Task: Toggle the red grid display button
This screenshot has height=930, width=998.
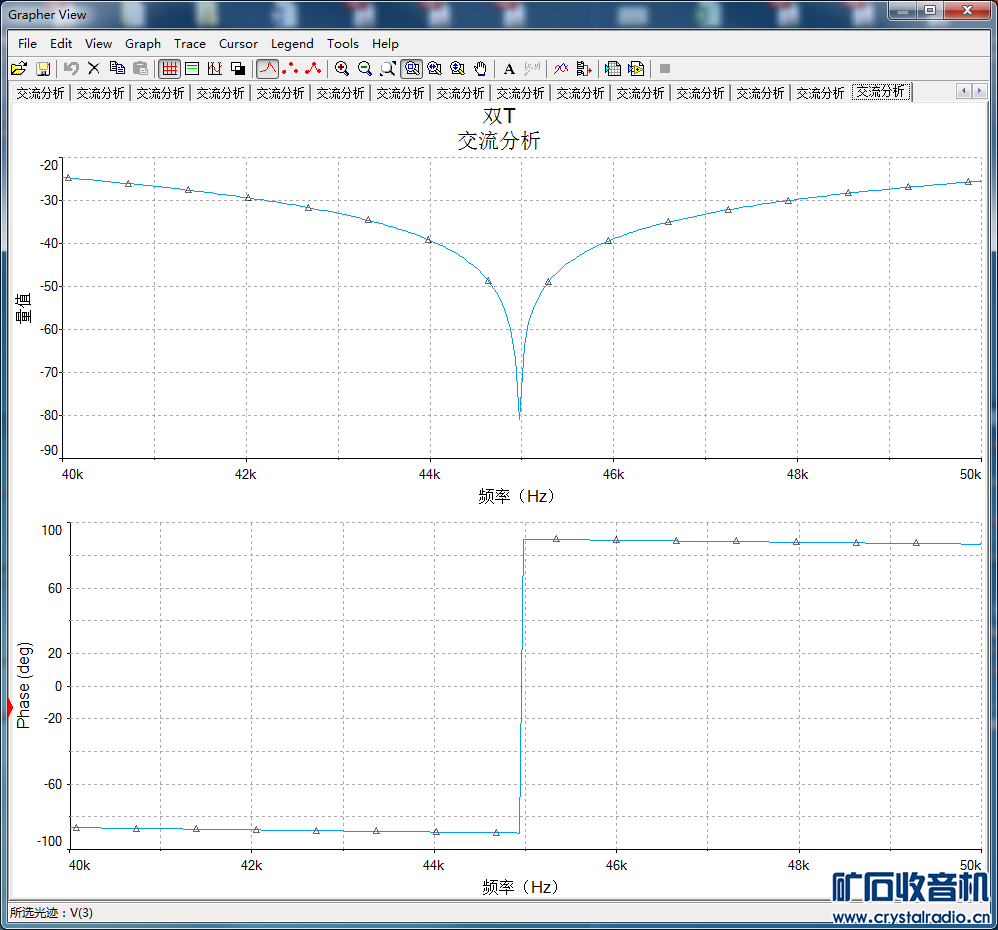Action: click(x=169, y=69)
